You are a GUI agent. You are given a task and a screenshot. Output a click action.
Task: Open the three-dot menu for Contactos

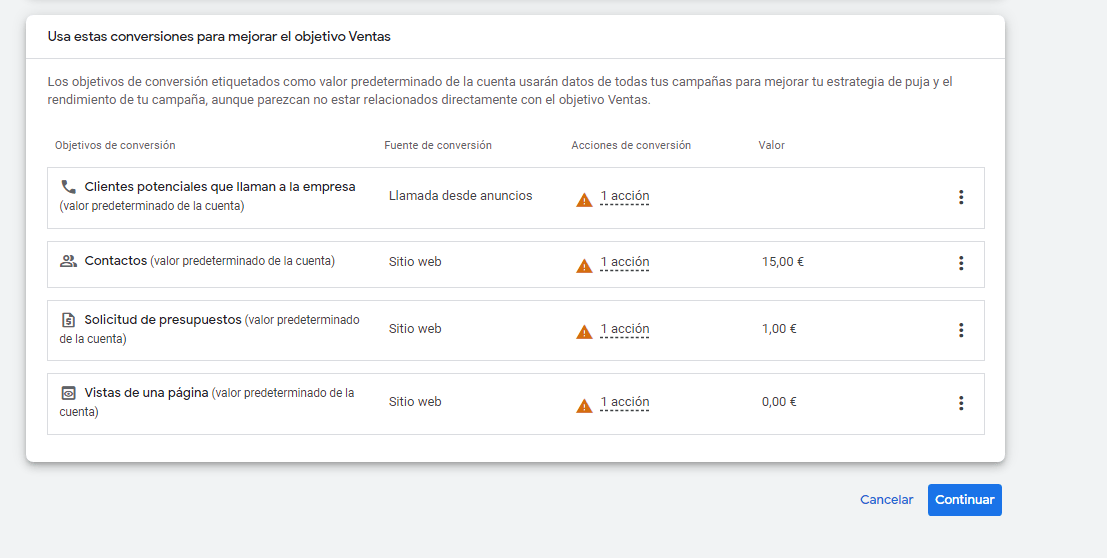point(960,263)
